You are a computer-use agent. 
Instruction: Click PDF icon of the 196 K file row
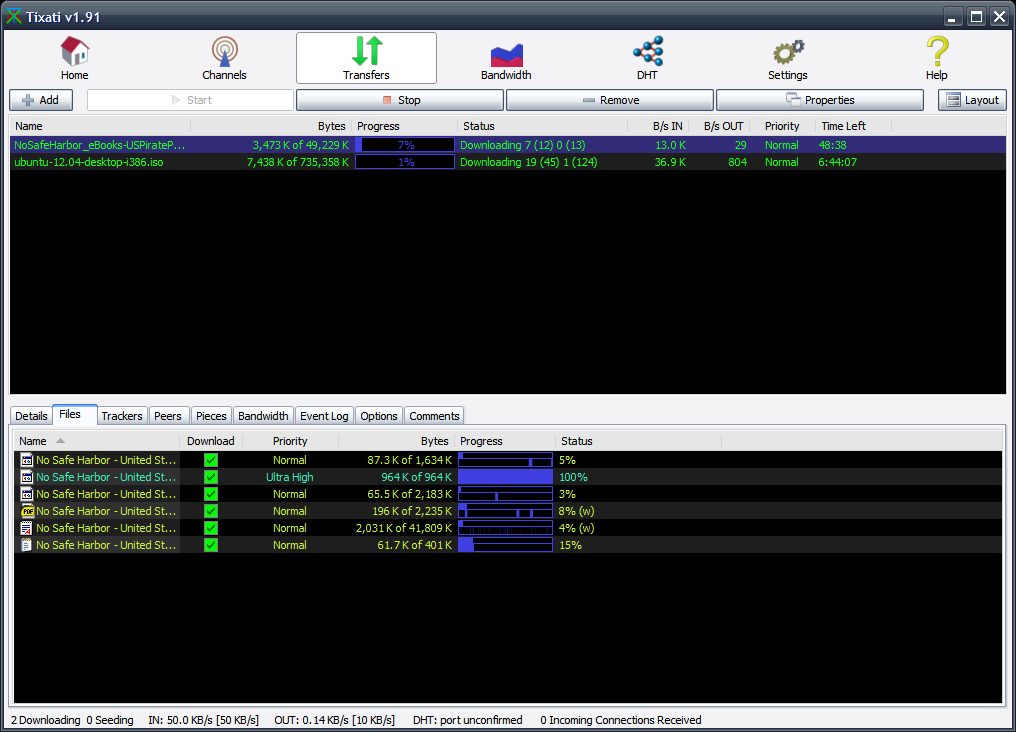click(27, 511)
